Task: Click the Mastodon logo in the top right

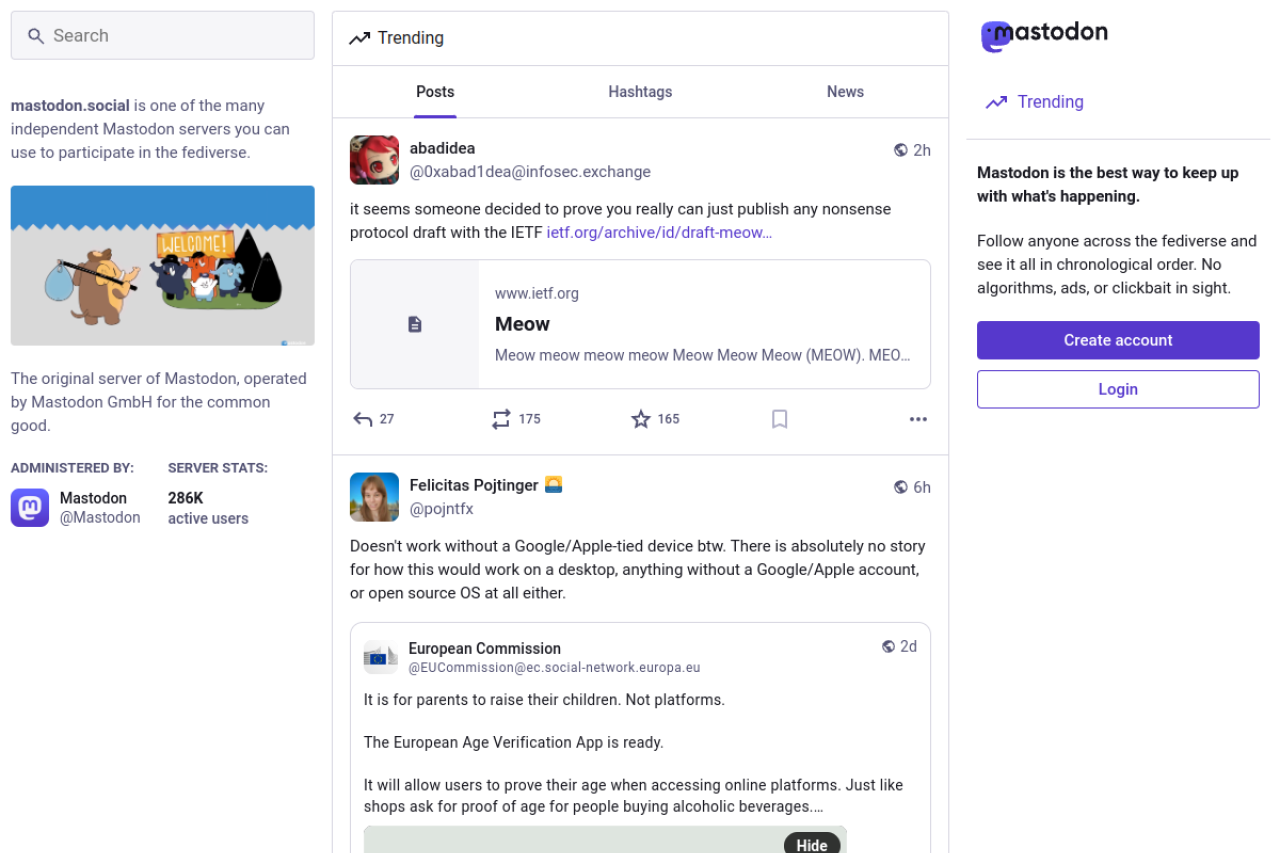Action: [1044, 35]
